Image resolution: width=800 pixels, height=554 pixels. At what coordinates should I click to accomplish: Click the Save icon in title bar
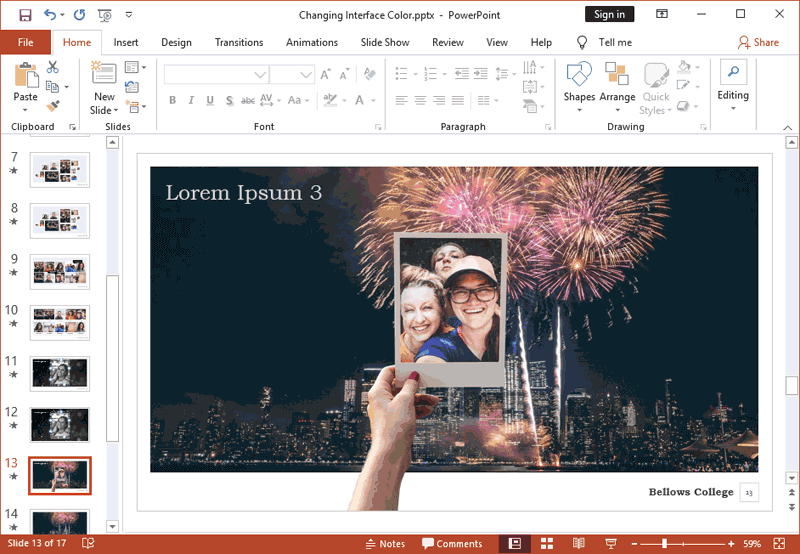(x=25, y=15)
